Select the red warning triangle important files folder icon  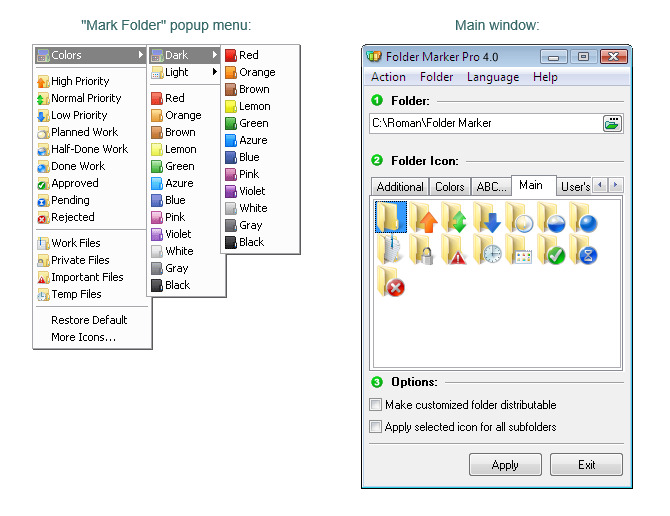[455, 249]
